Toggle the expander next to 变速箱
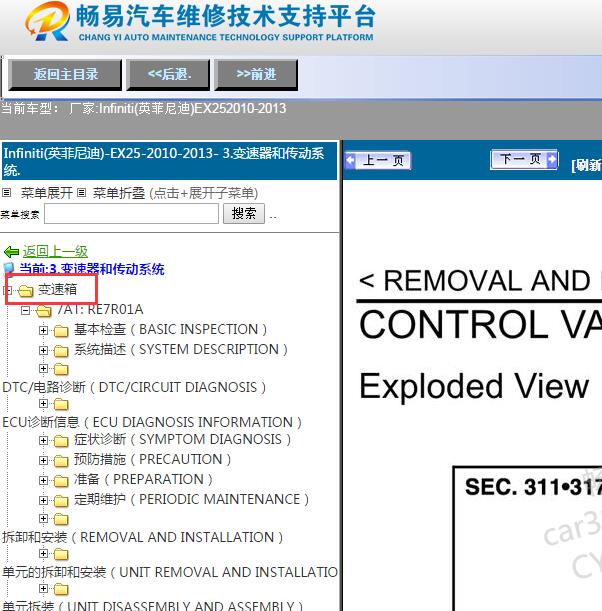This screenshot has width=602, height=611. tap(8, 290)
